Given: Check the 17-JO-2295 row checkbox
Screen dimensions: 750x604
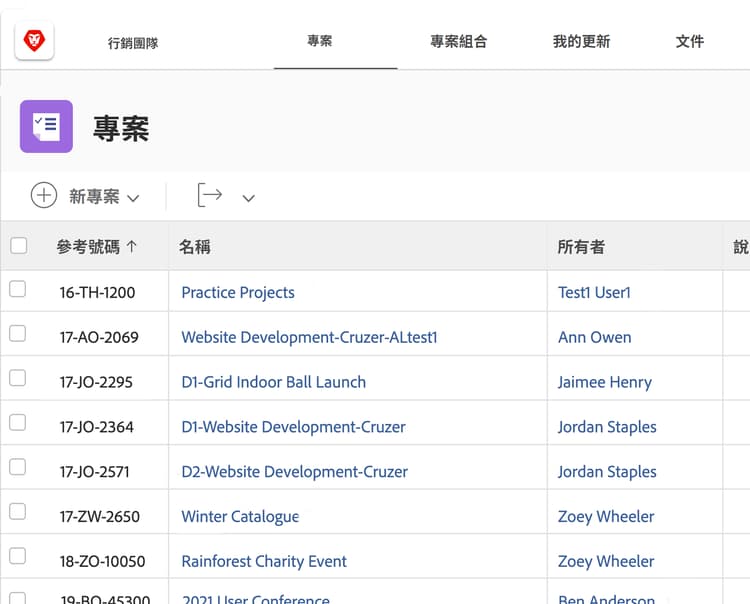Looking at the screenshot, I should point(18,378).
